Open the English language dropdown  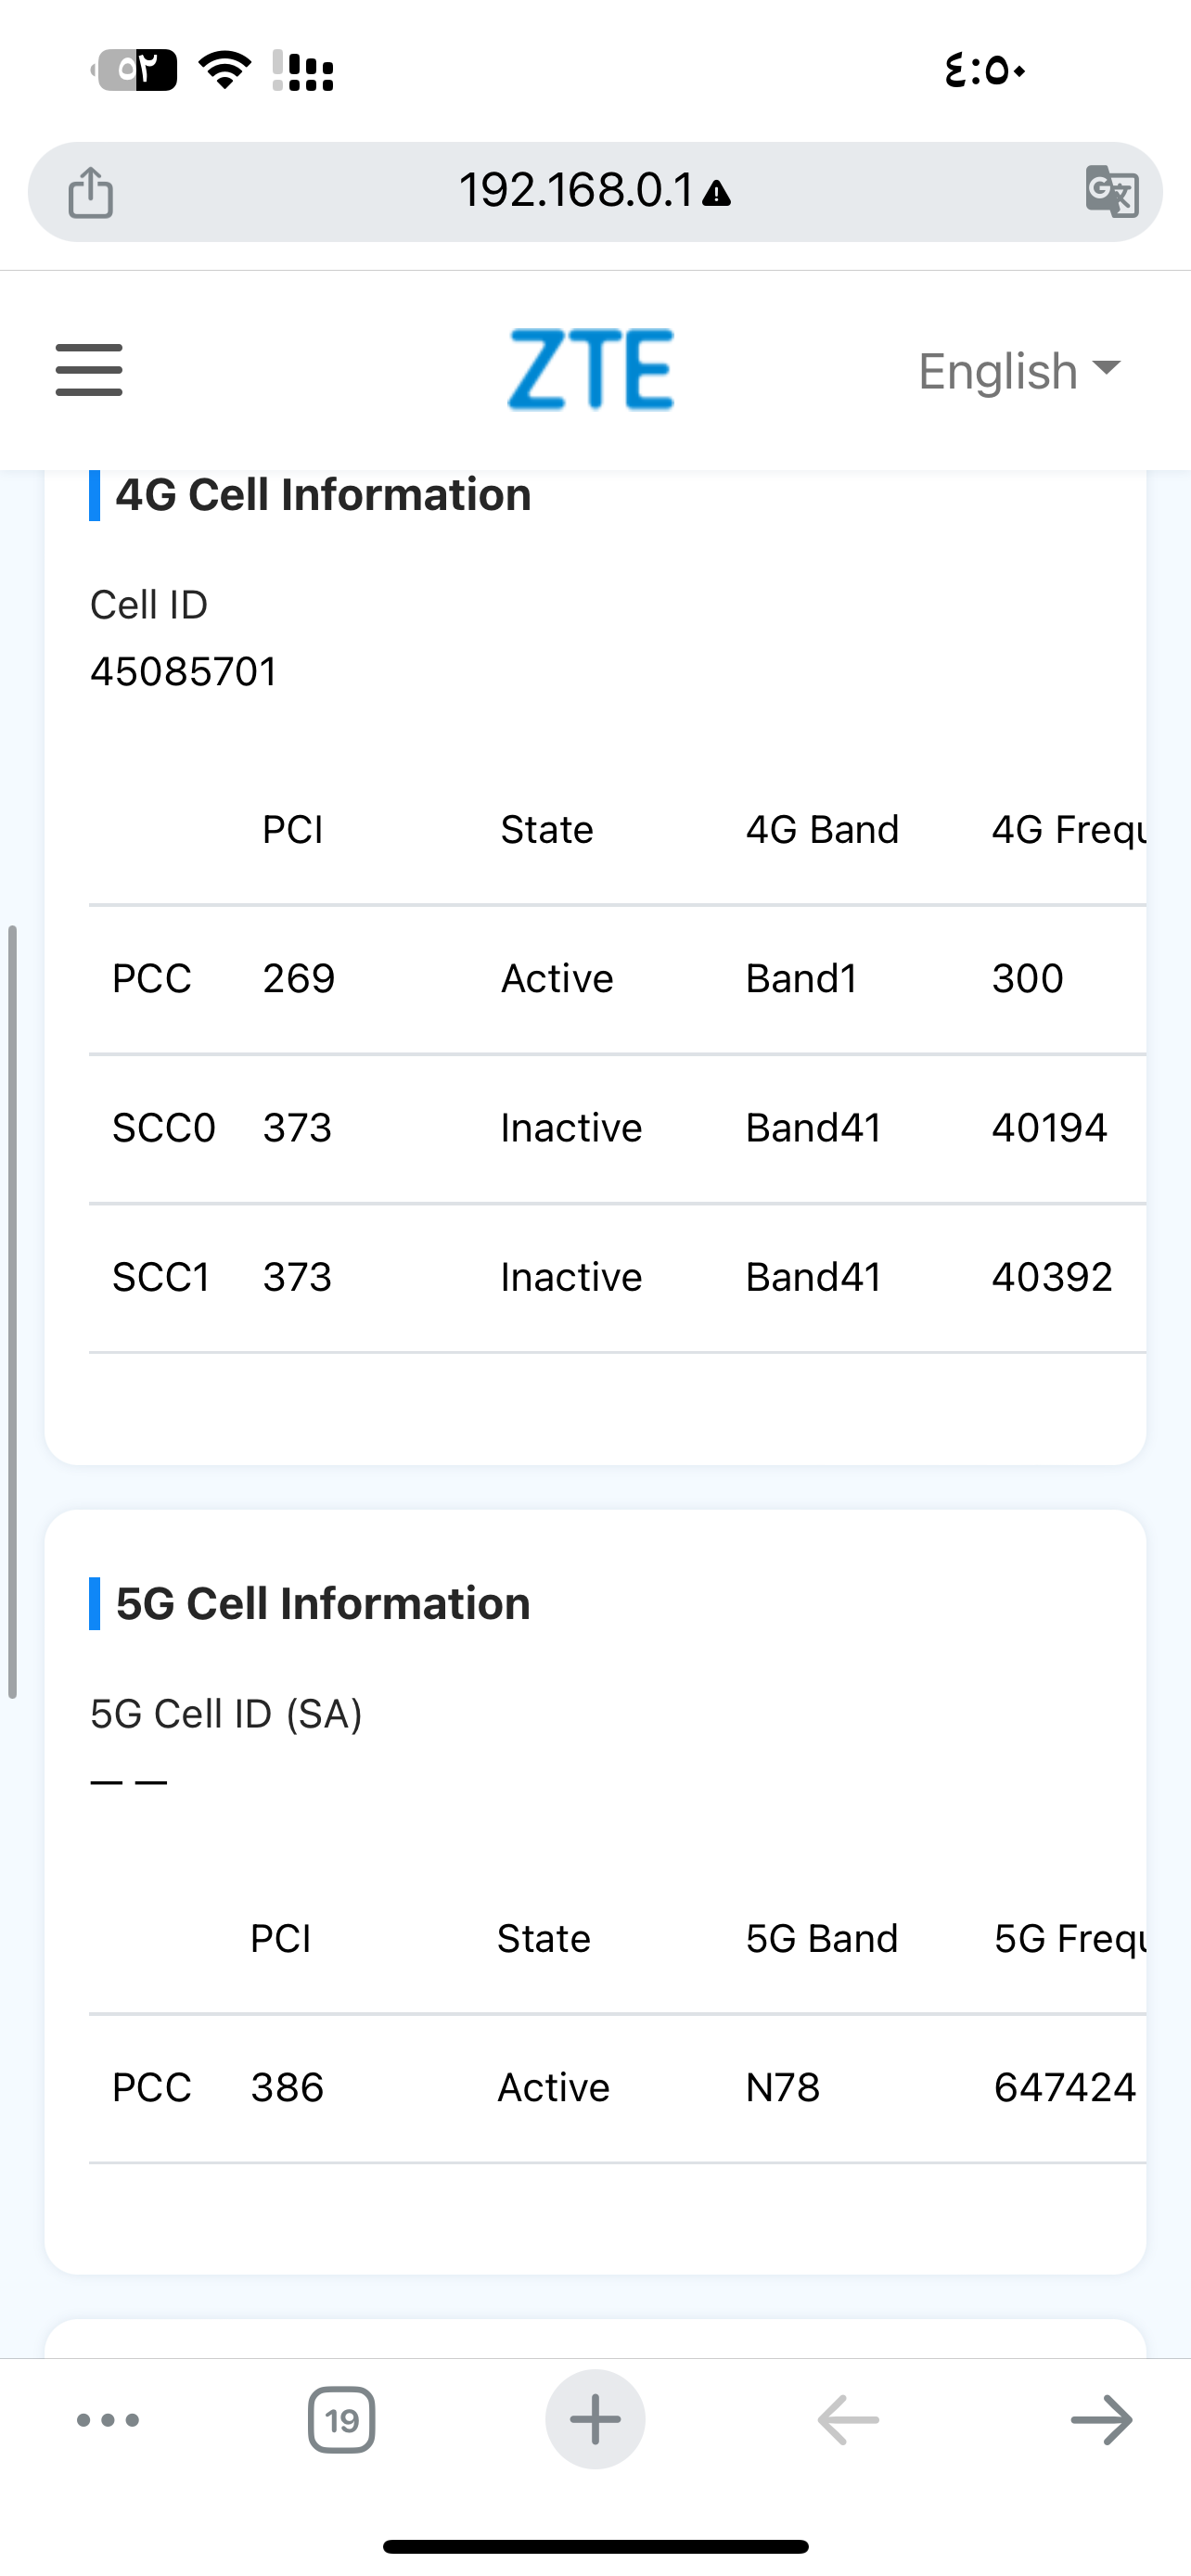tap(1018, 371)
